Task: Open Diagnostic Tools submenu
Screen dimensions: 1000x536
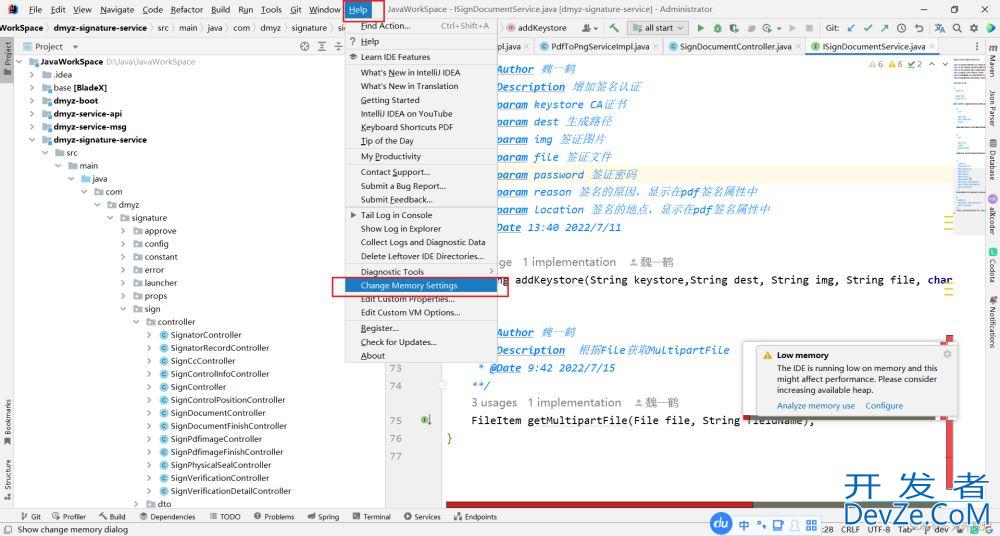Action: [421, 272]
